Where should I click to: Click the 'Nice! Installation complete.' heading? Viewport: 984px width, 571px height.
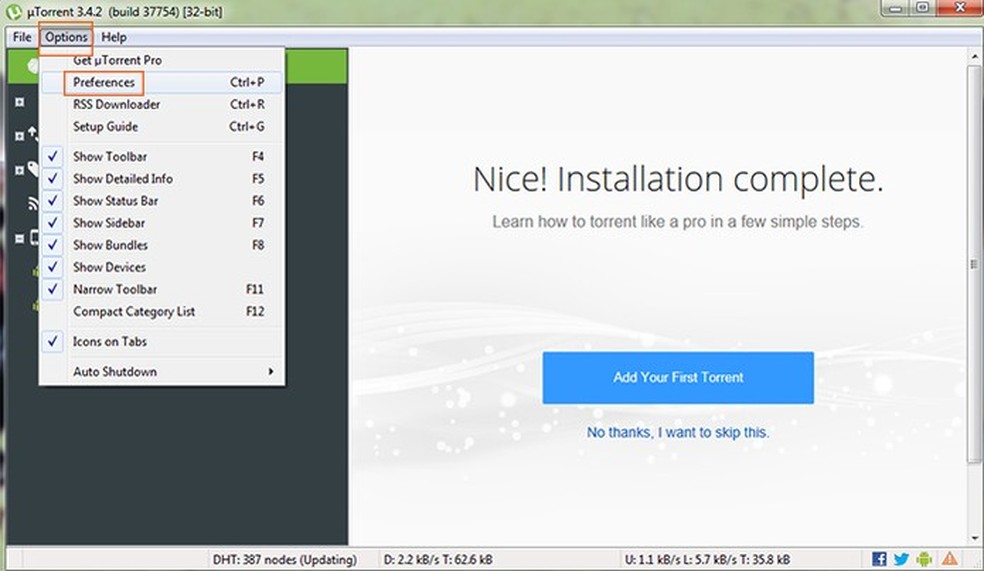(678, 179)
